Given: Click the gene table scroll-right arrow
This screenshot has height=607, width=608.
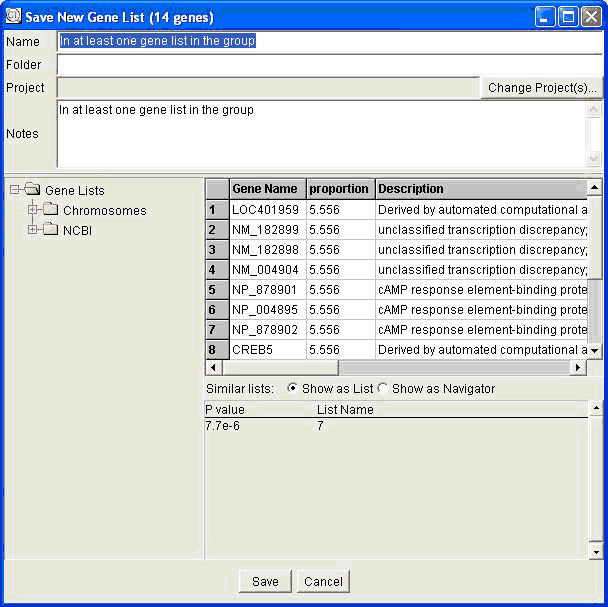Looking at the screenshot, I should click(x=577, y=368).
